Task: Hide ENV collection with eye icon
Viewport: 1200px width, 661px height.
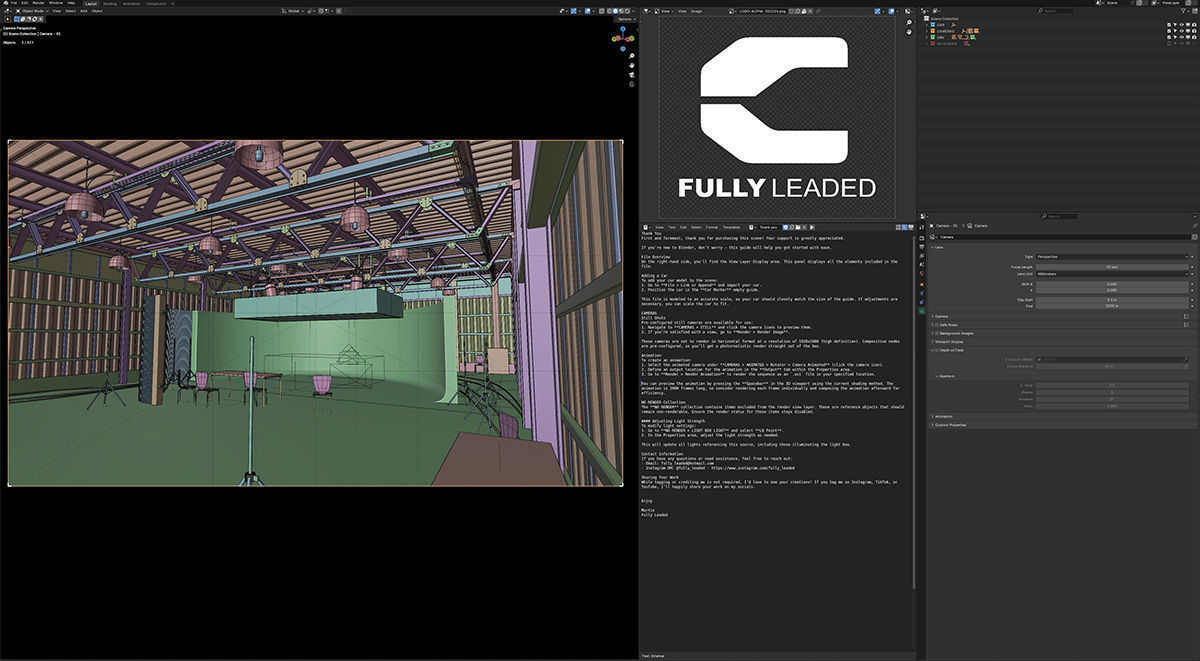Action: 1181,37
